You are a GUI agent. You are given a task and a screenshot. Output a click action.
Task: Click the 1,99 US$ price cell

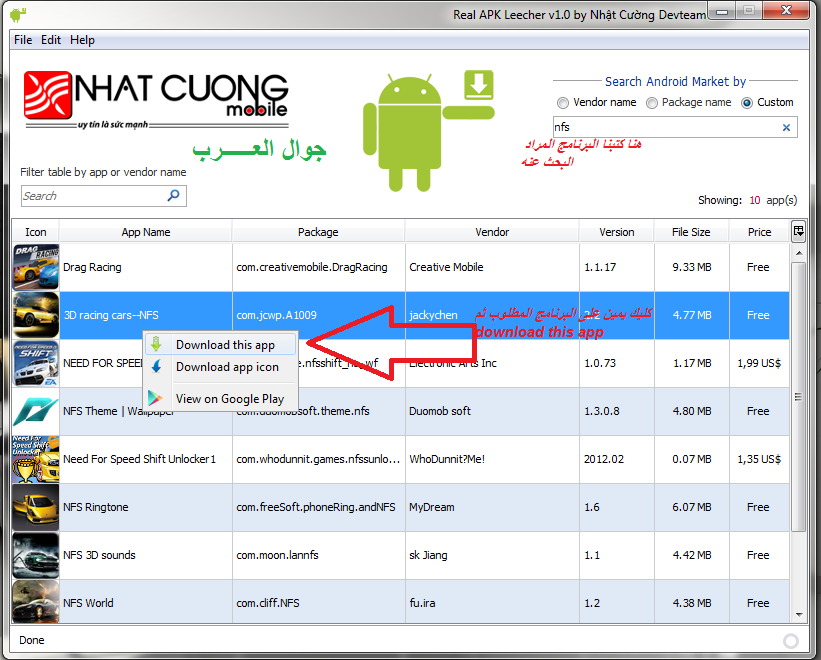(x=759, y=363)
